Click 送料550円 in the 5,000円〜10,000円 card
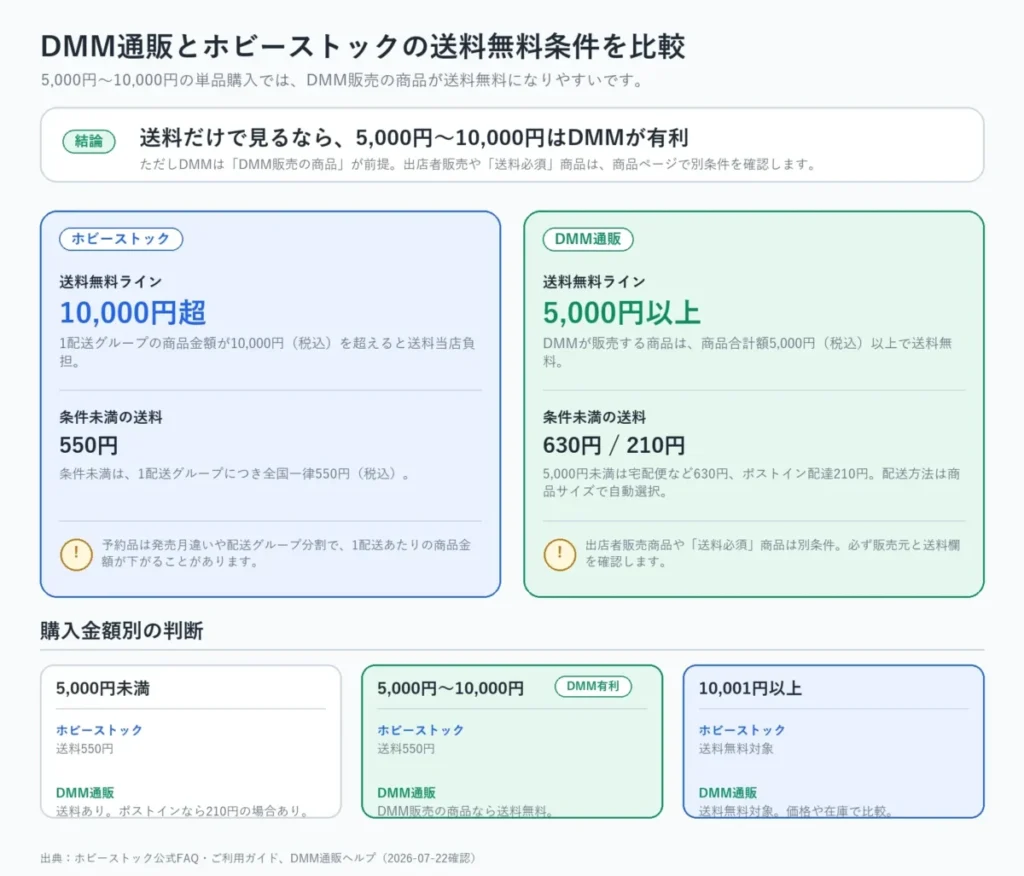 406,749
